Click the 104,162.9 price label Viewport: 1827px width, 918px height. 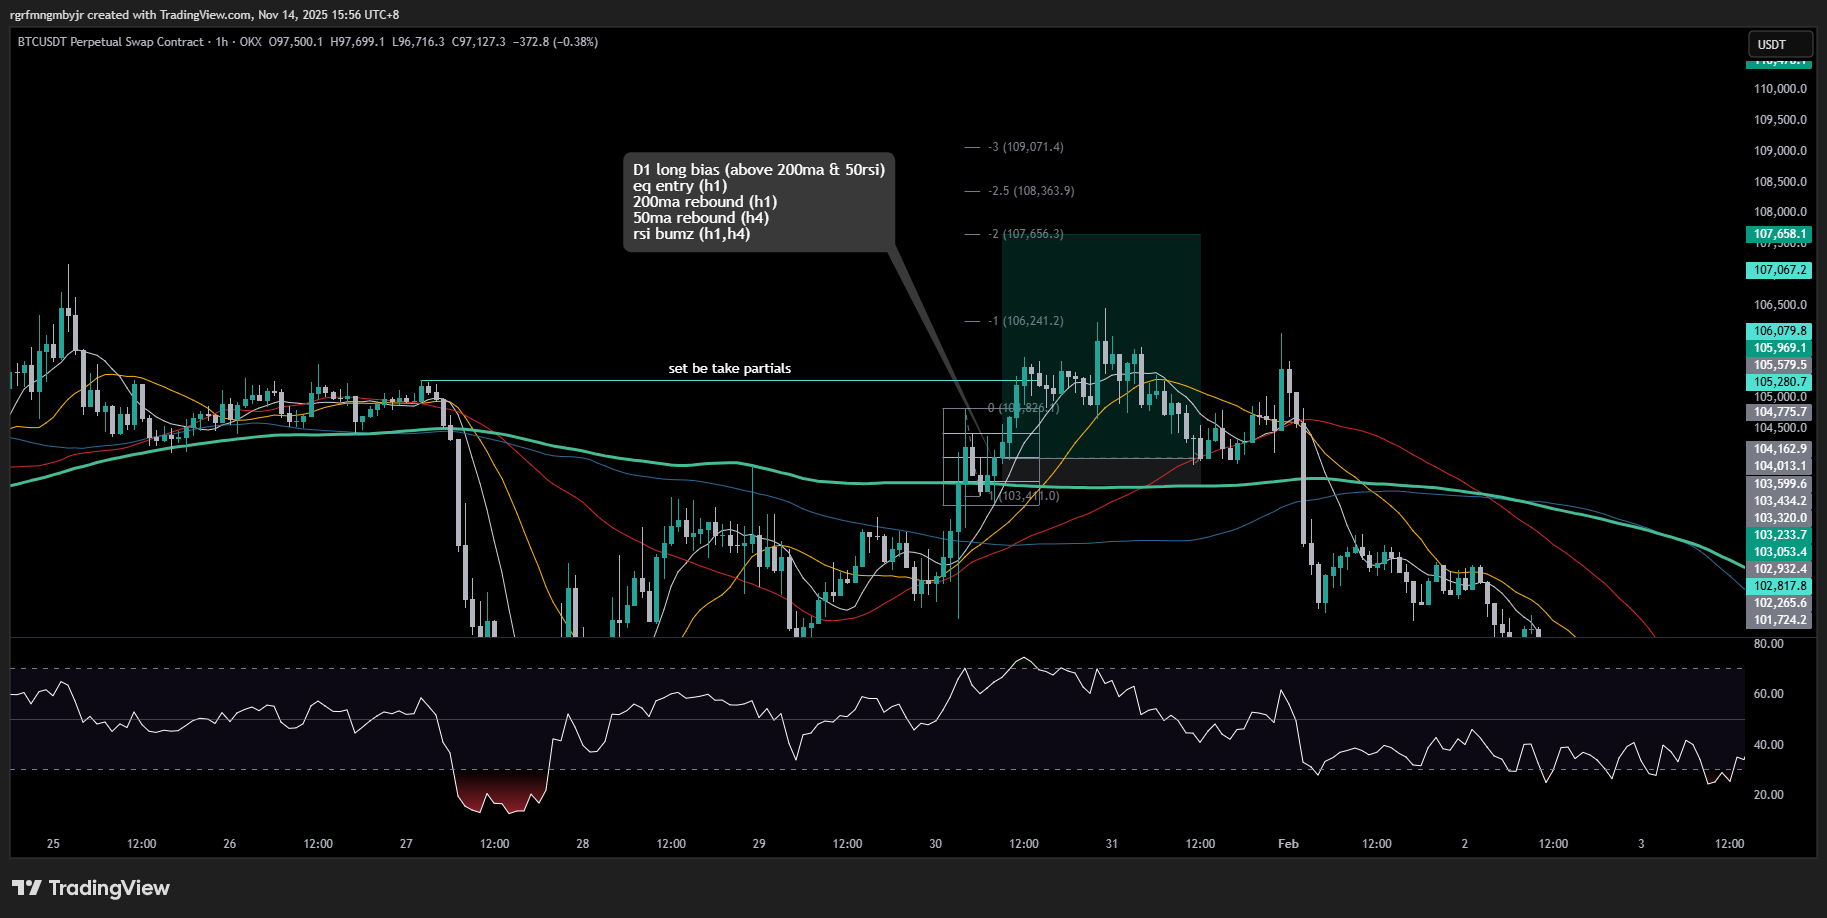1779,449
